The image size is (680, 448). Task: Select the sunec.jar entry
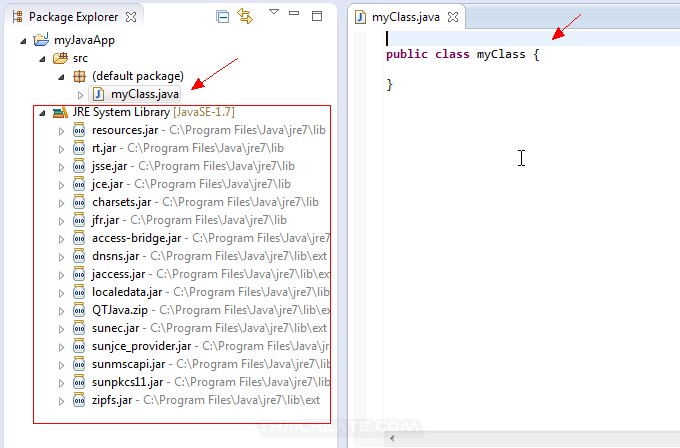[x=209, y=328]
